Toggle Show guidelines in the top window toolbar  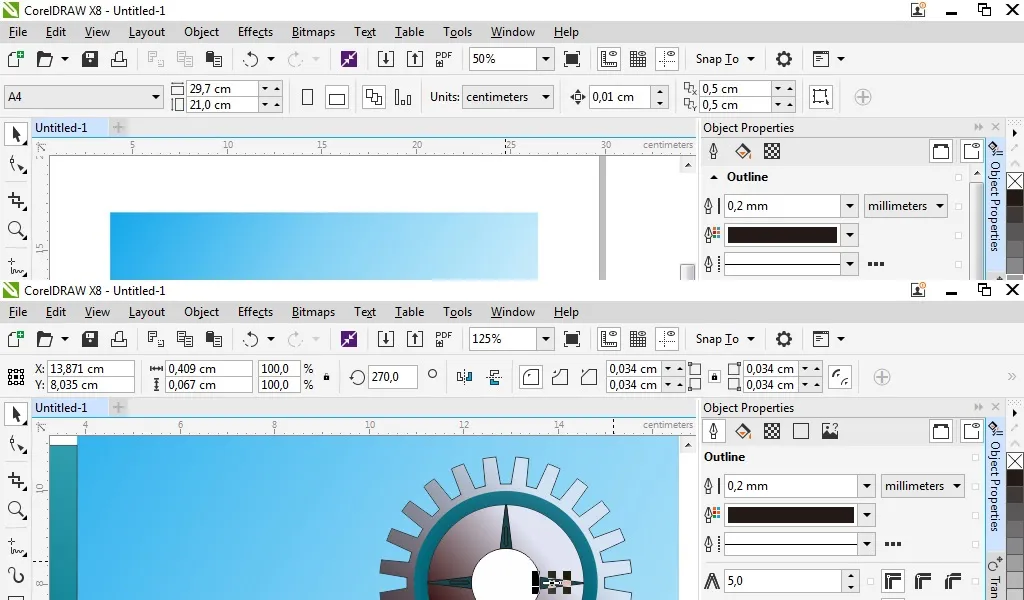[x=667, y=59]
